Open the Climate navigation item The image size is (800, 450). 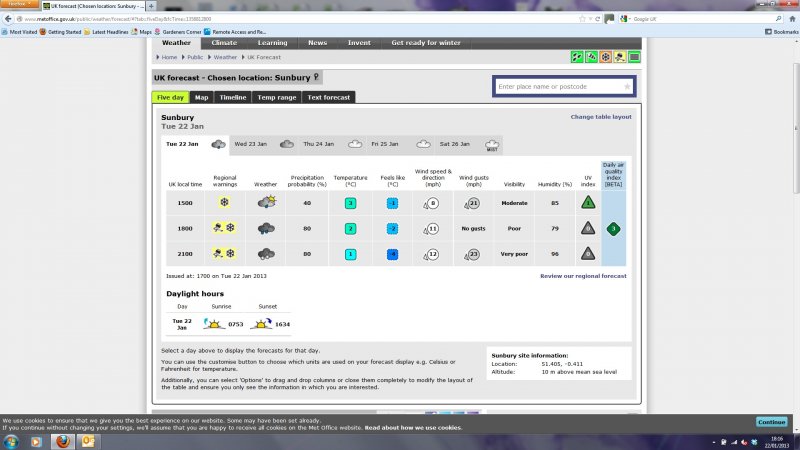[x=224, y=43]
